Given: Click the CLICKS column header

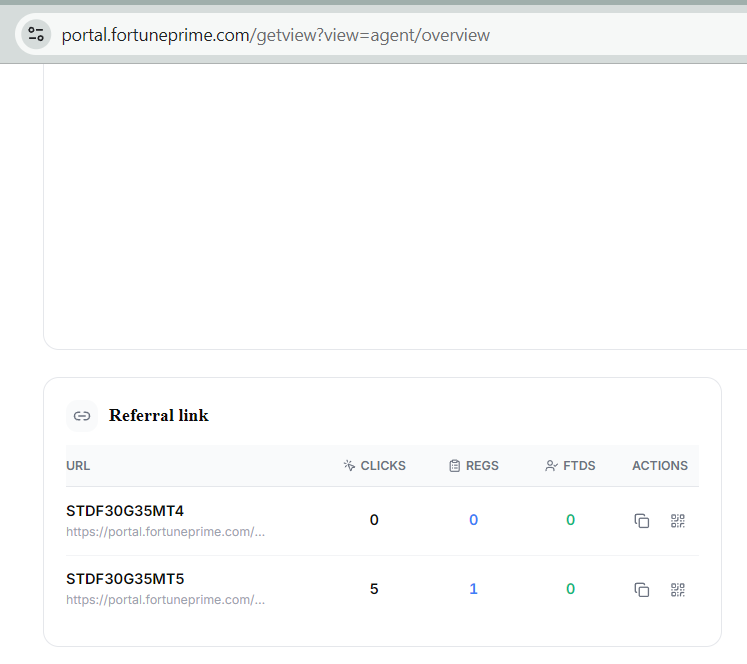Looking at the screenshot, I should coord(374,465).
